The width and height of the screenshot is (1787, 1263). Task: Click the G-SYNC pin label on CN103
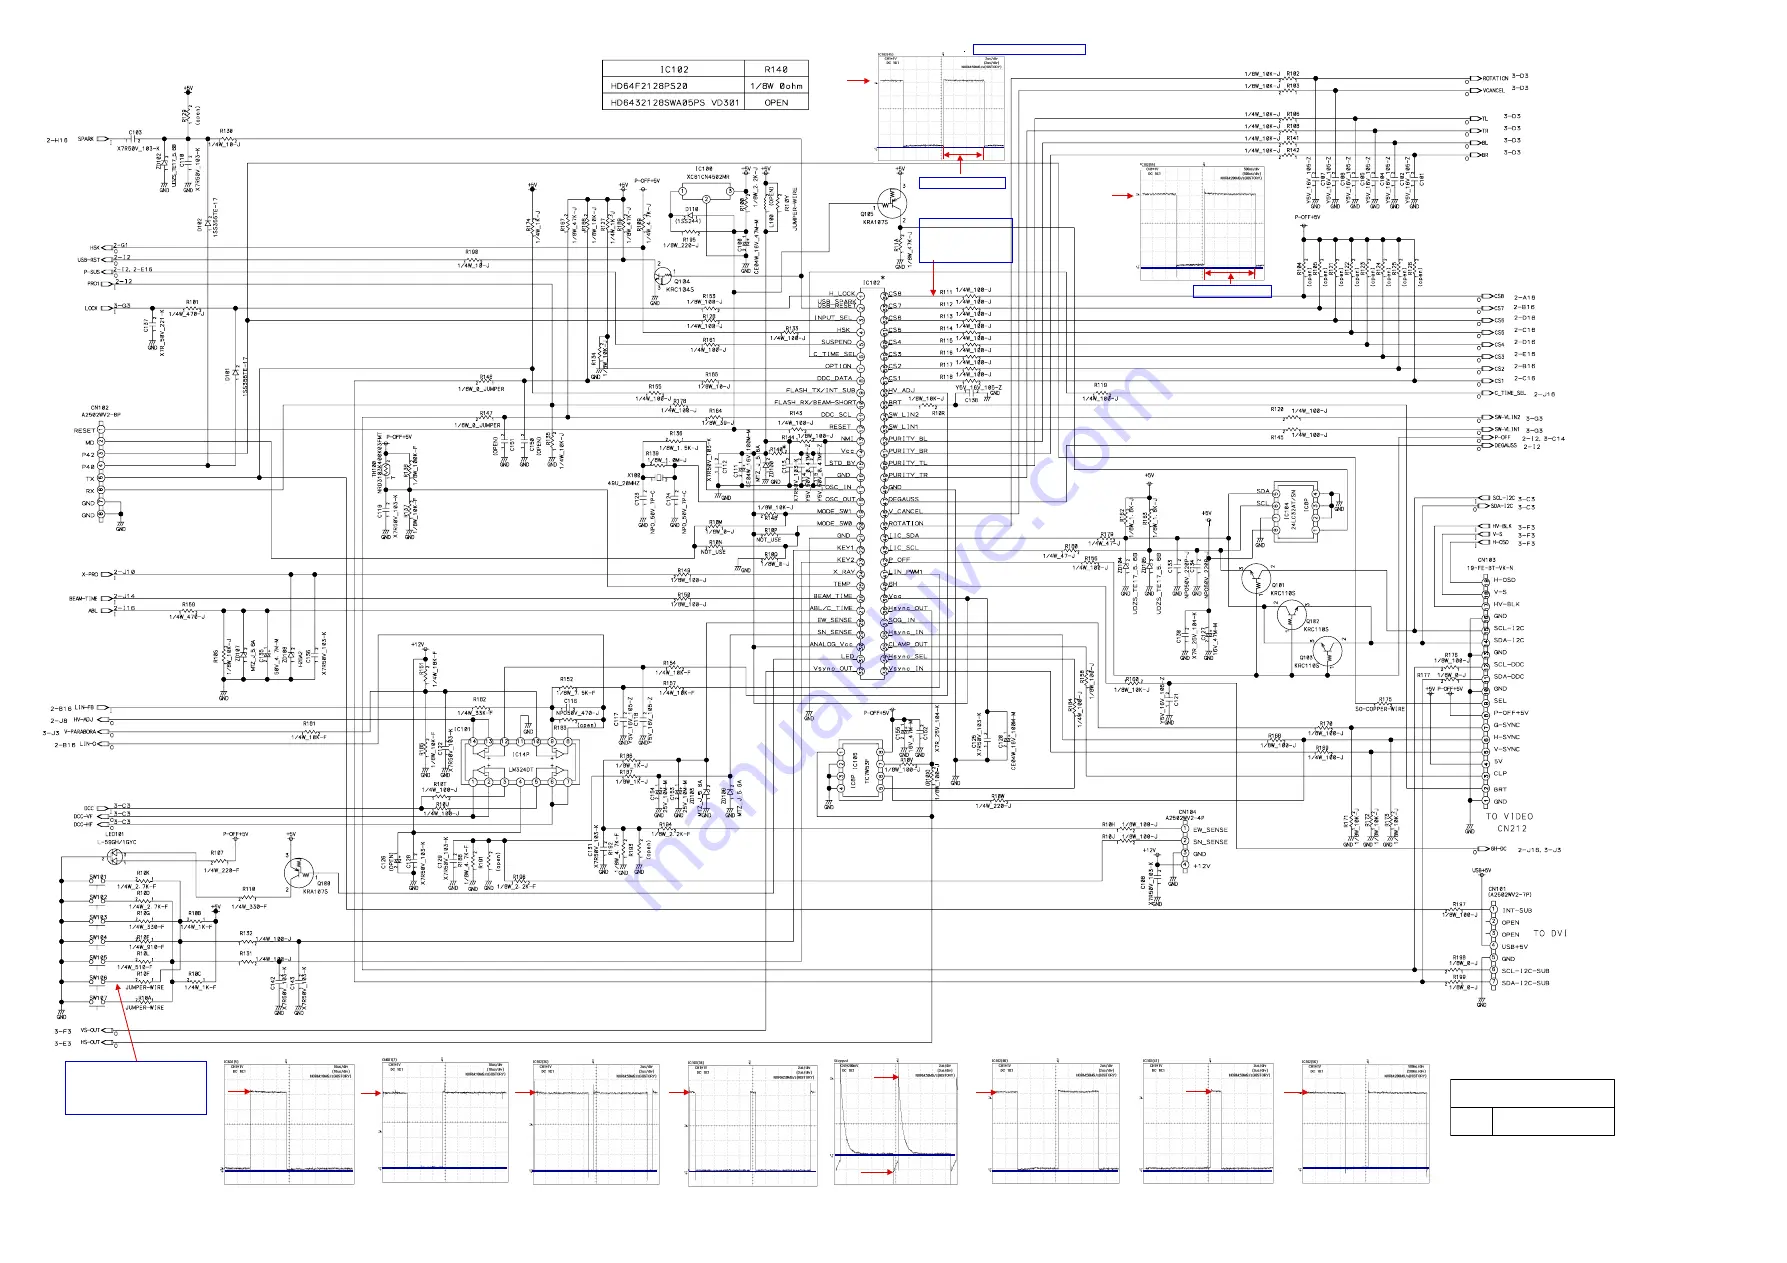point(1506,725)
